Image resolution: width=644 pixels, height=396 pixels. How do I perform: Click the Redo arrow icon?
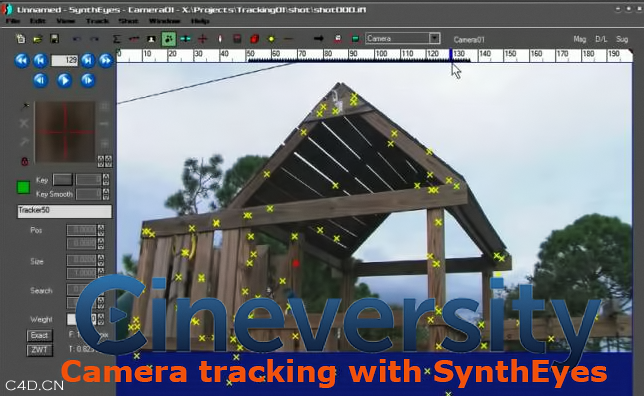(x=94, y=39)
